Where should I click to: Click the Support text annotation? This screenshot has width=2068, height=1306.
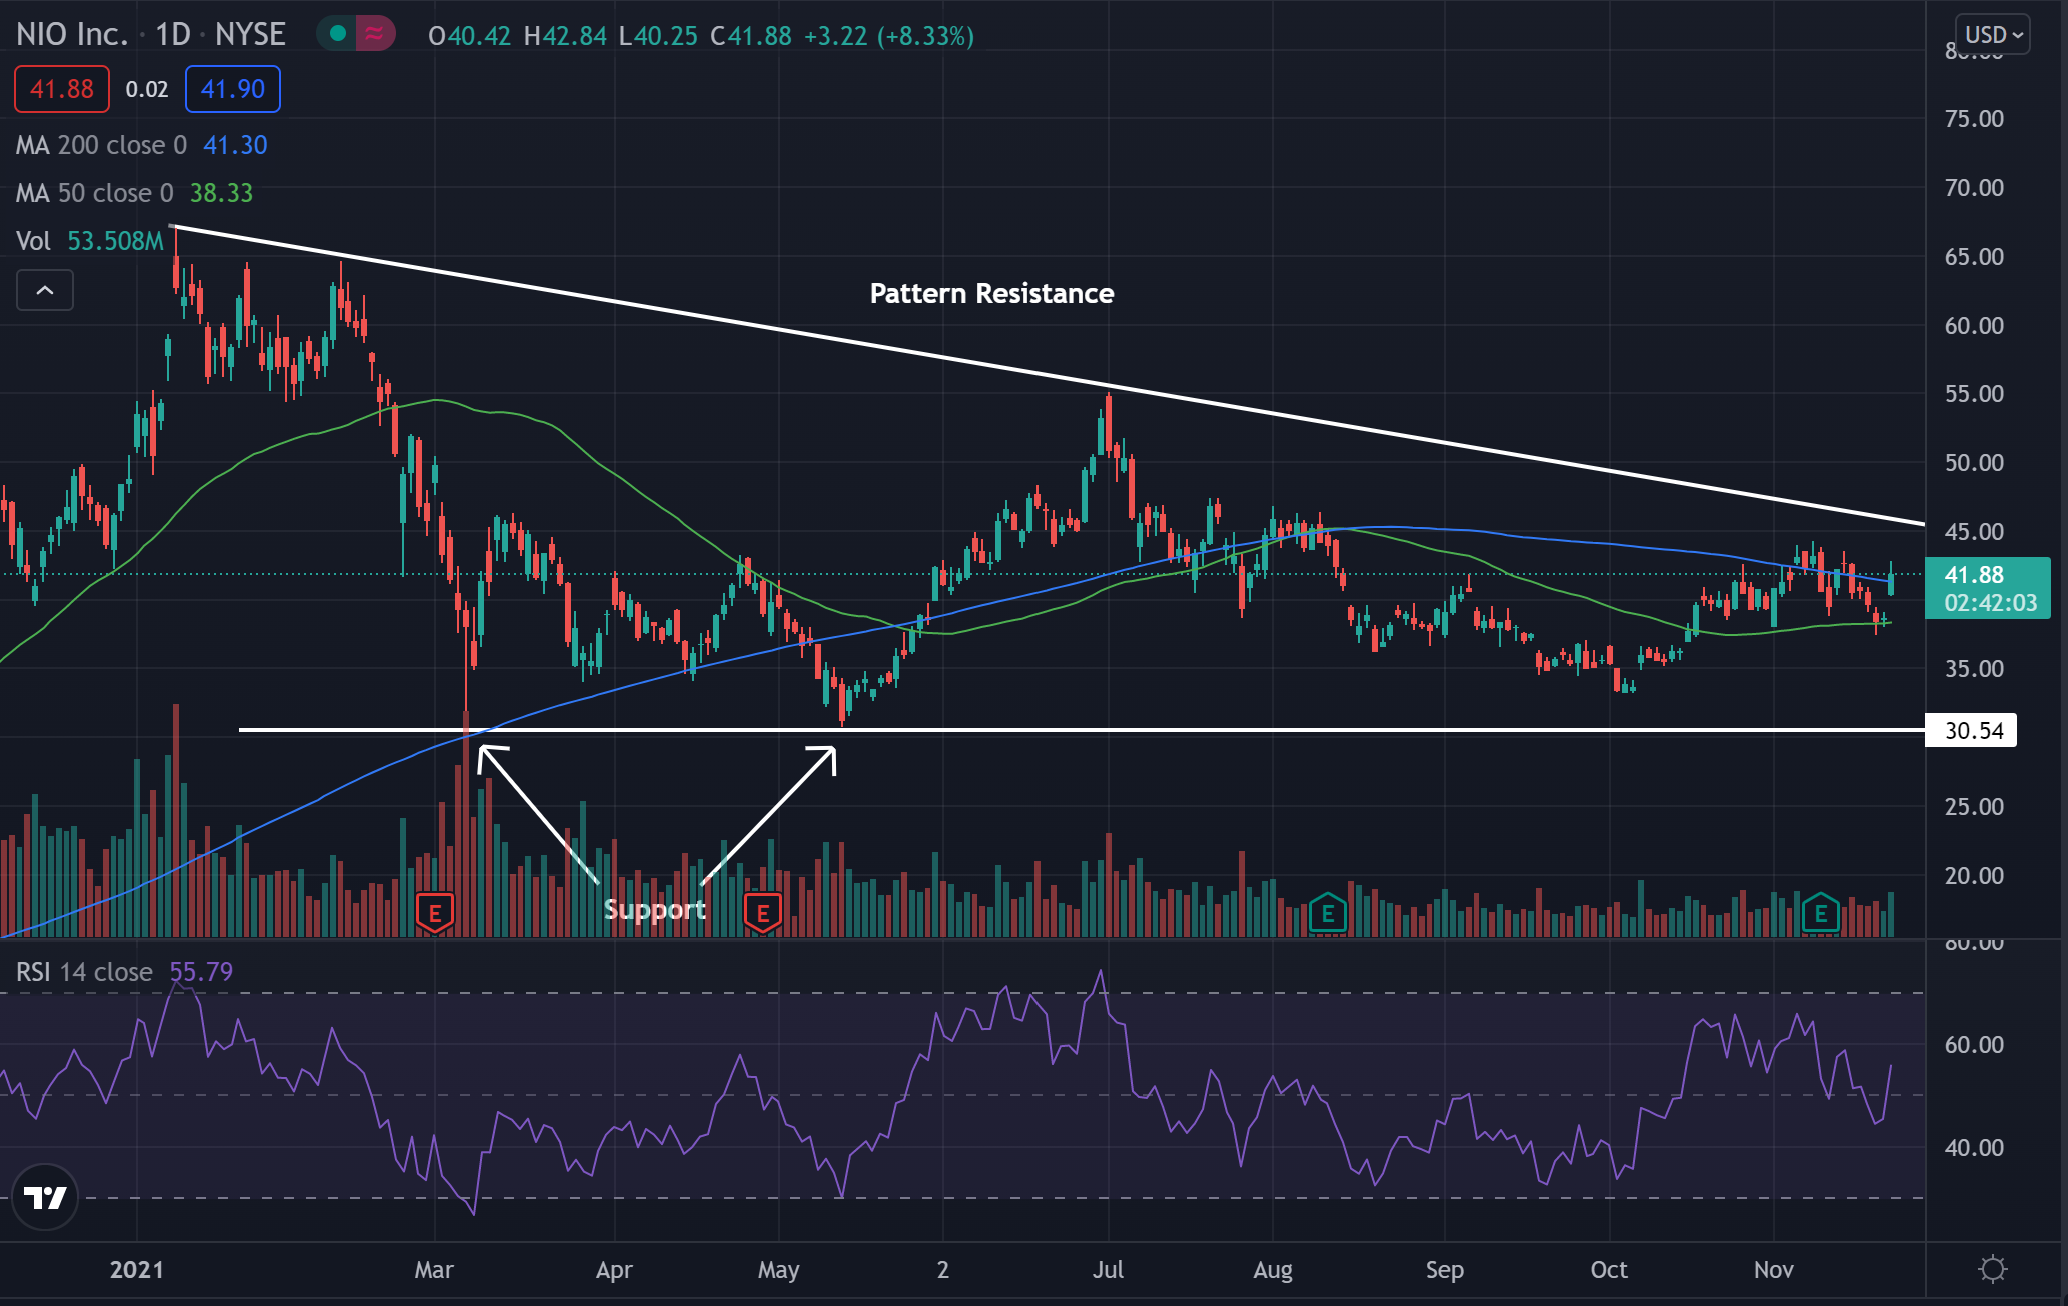point(655,910)
